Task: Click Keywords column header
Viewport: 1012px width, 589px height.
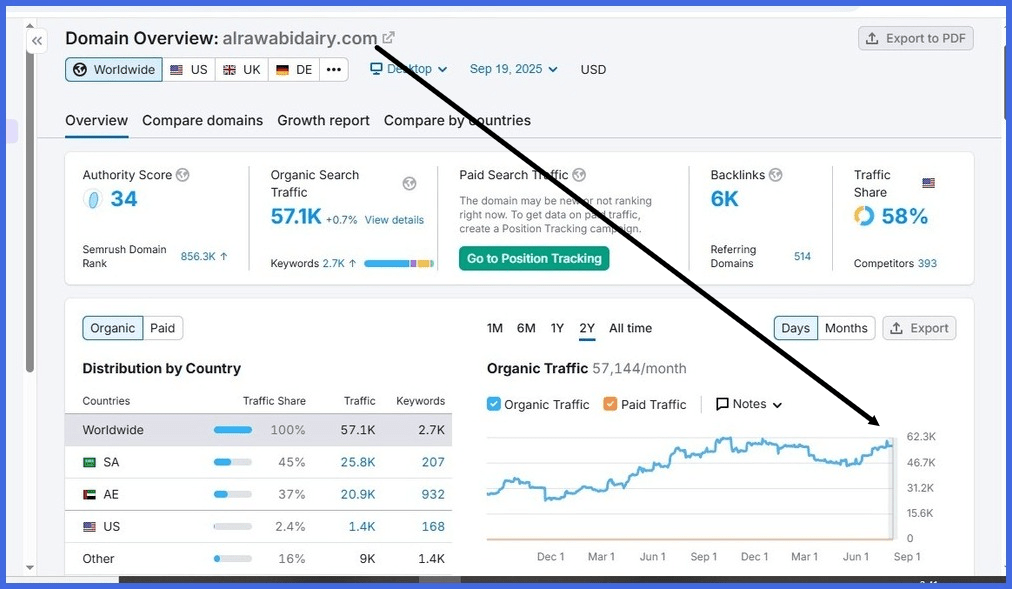Action: tap(420, 401)
